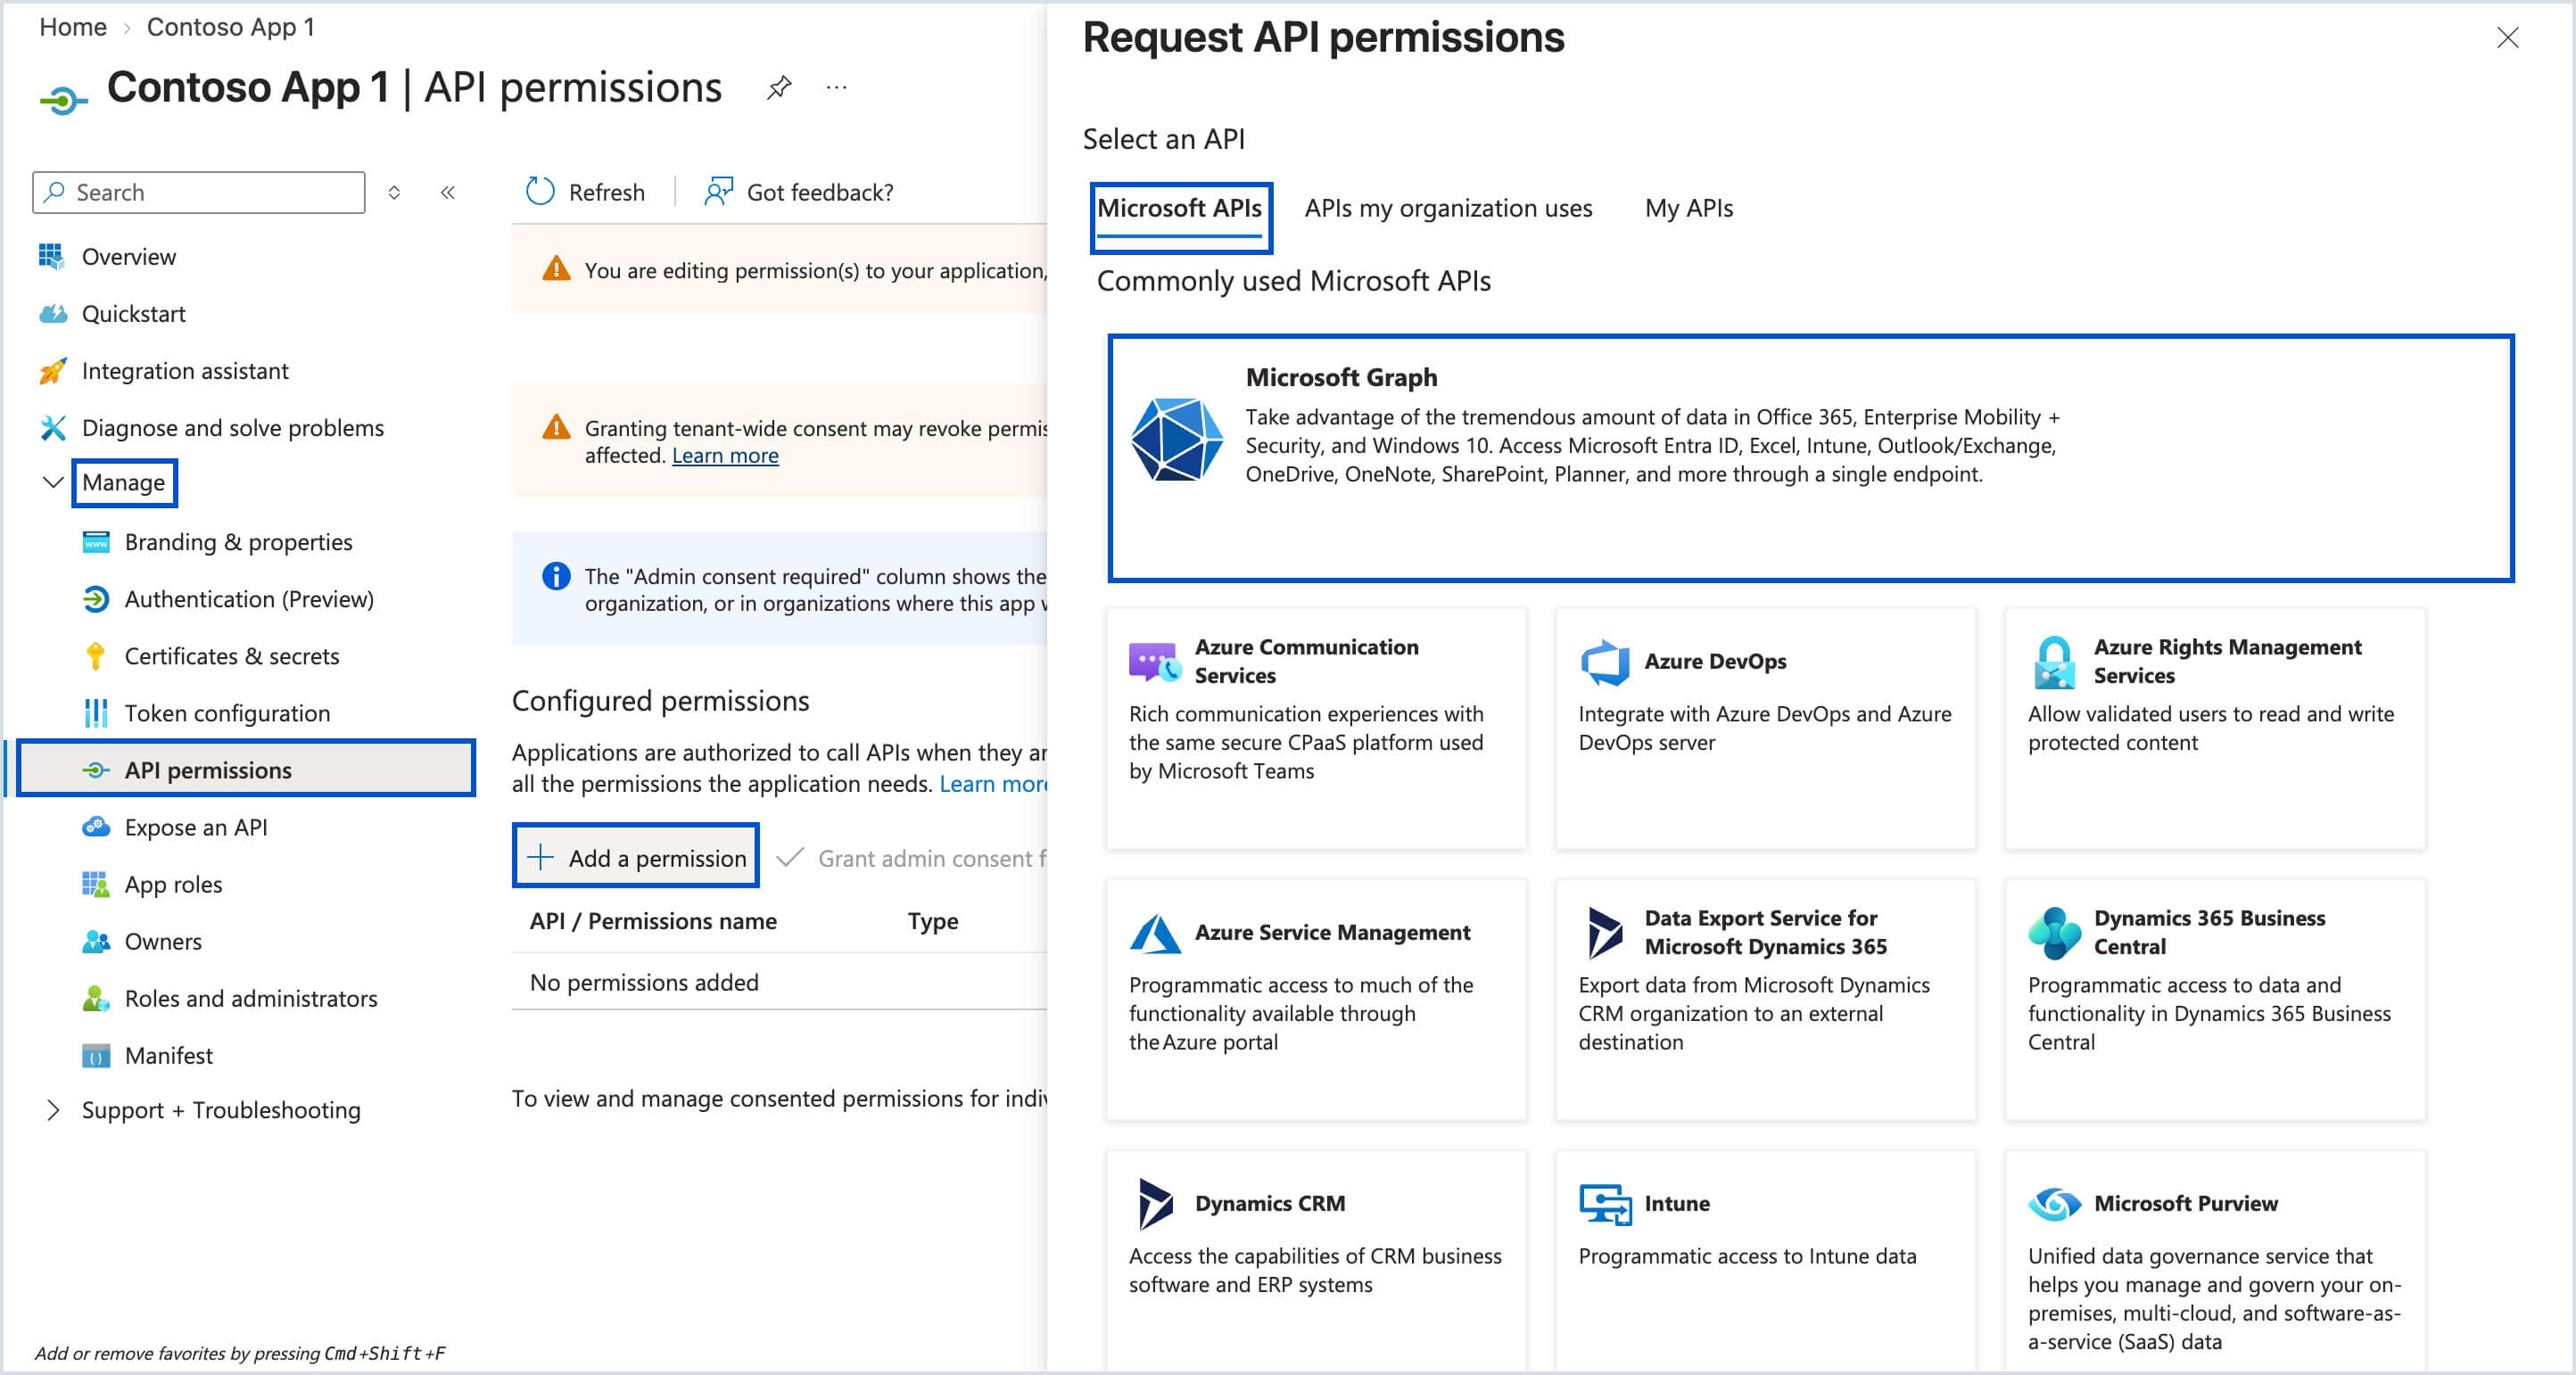Click Got feedback? button

pyautogui.click(x=799, y=192)
